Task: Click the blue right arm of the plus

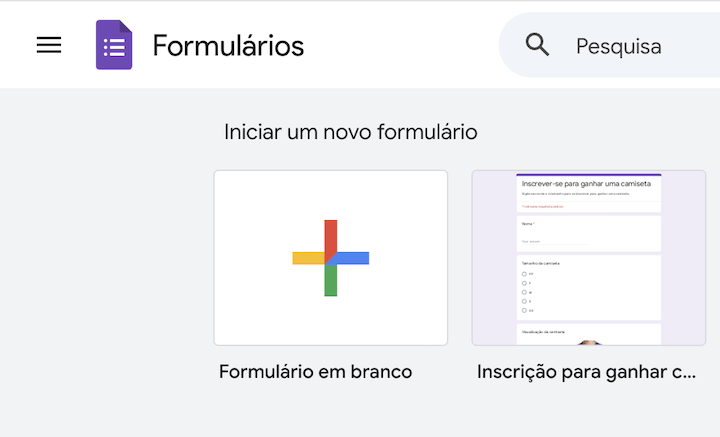Action: (x=354, y=258)
